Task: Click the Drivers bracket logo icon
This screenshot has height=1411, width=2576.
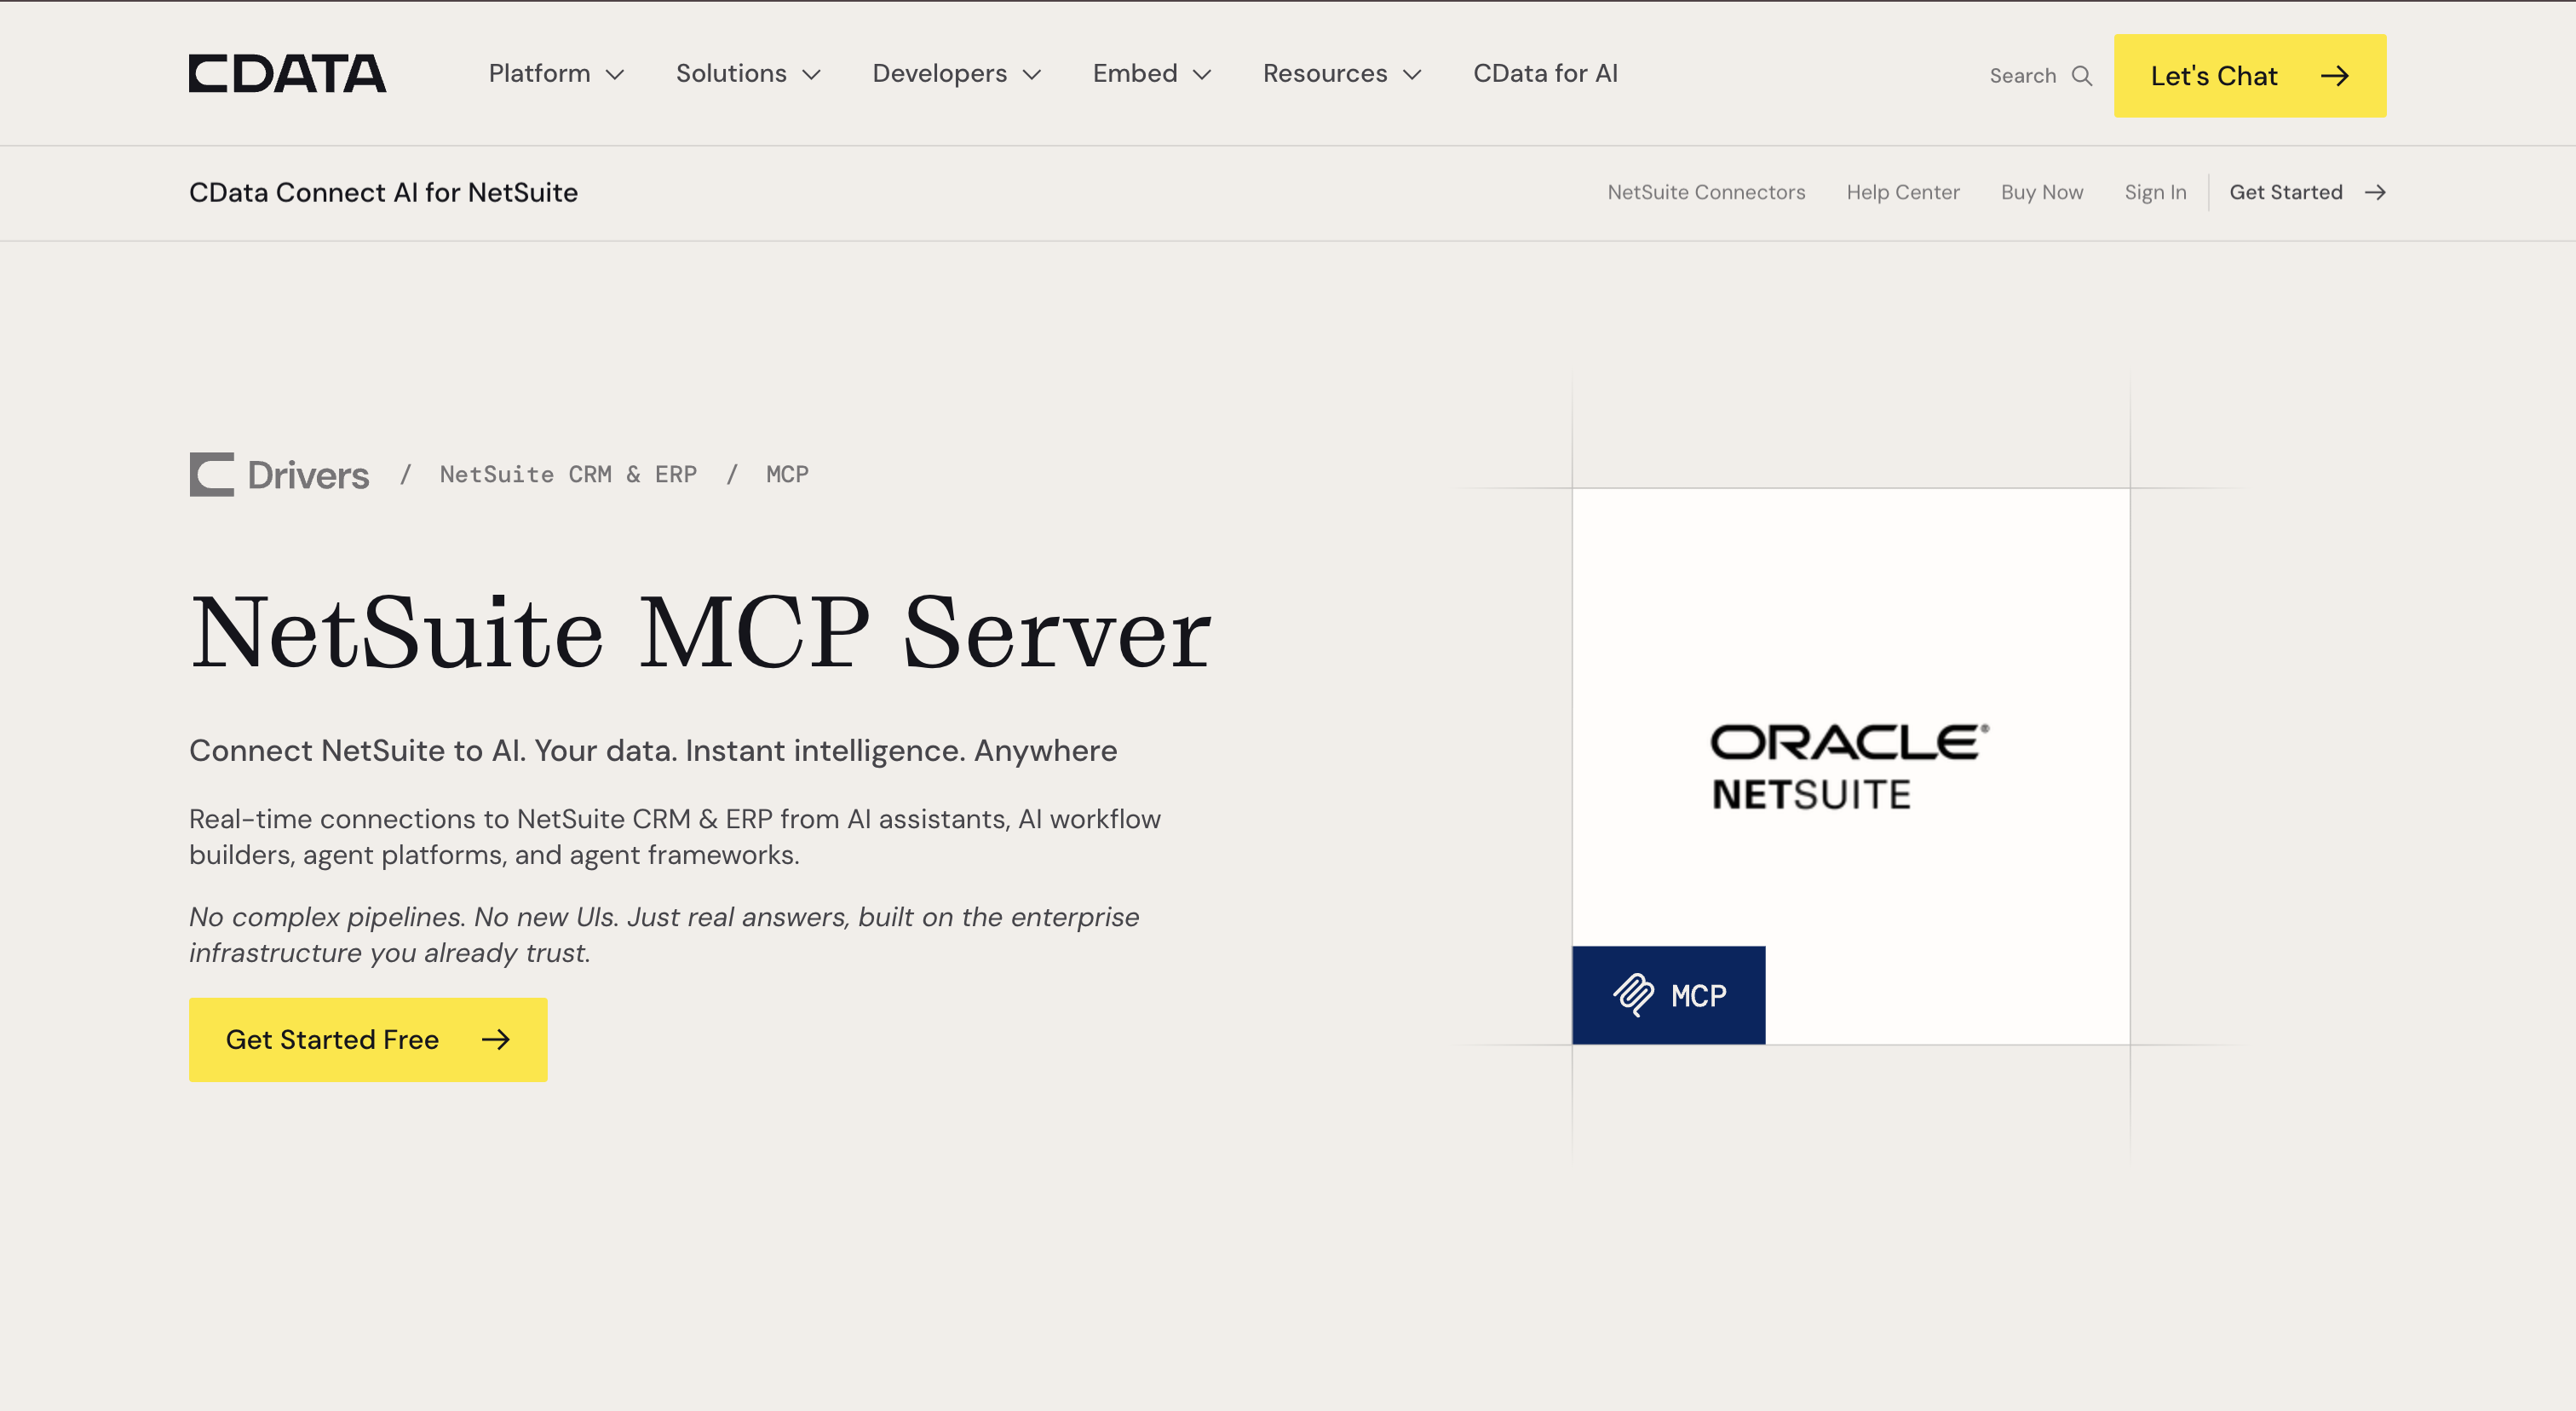Action: (212, 474)
